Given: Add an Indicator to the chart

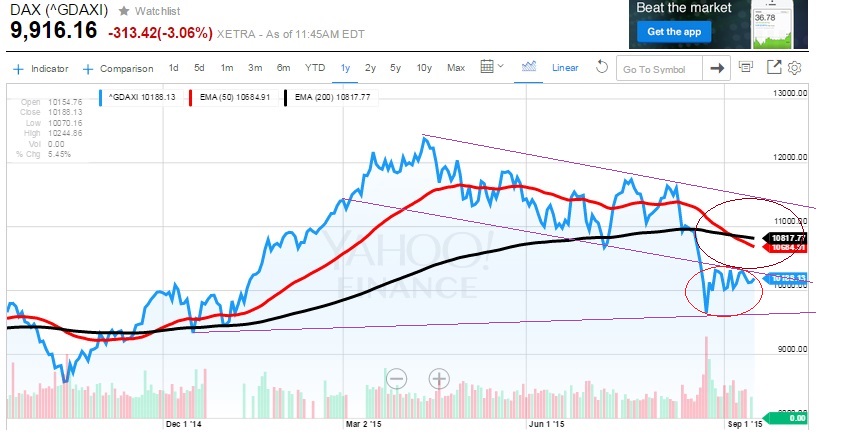Looking at the screenshot, I should 43,69.
